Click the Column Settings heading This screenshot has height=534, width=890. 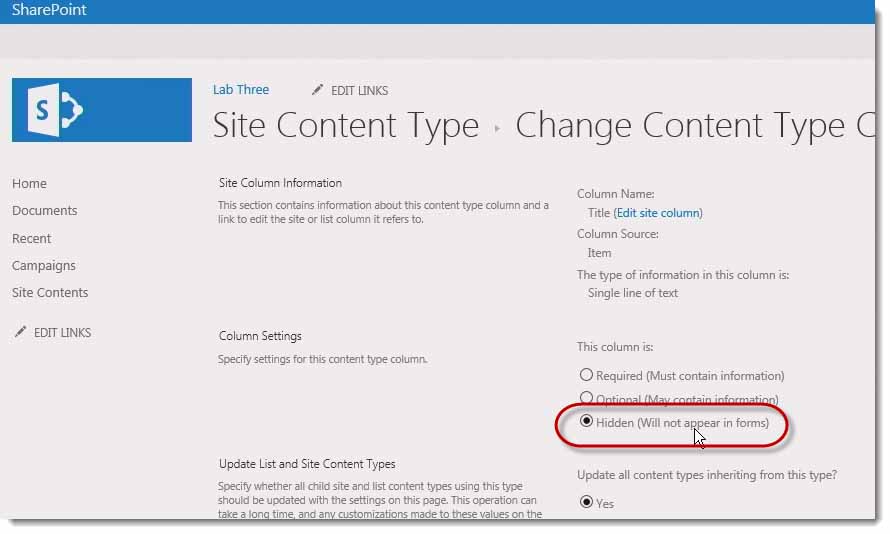(260, 336)
